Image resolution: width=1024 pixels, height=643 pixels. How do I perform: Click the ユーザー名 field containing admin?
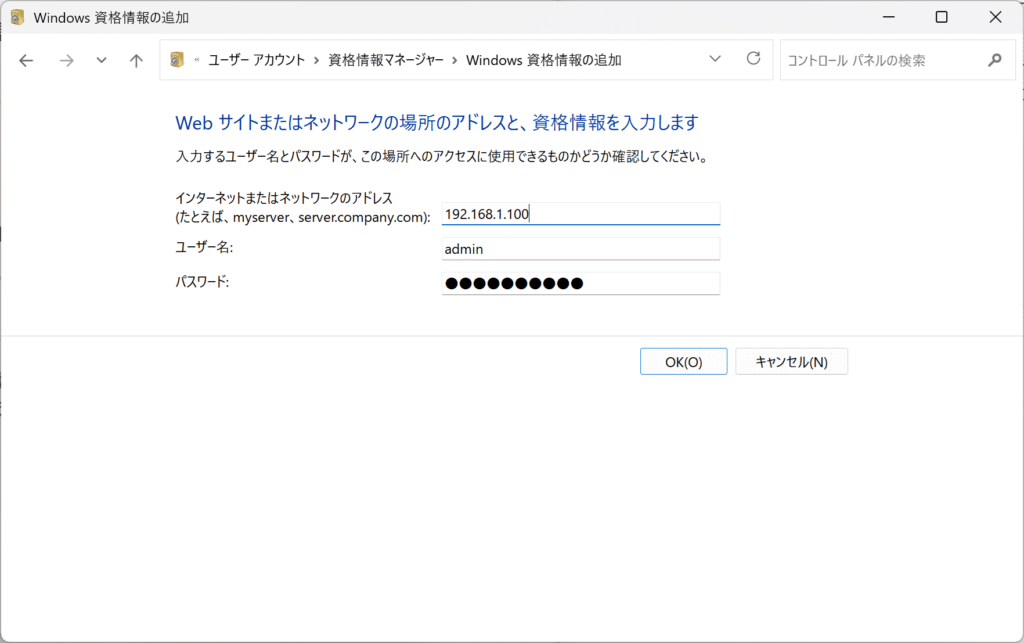pos(581,249)
